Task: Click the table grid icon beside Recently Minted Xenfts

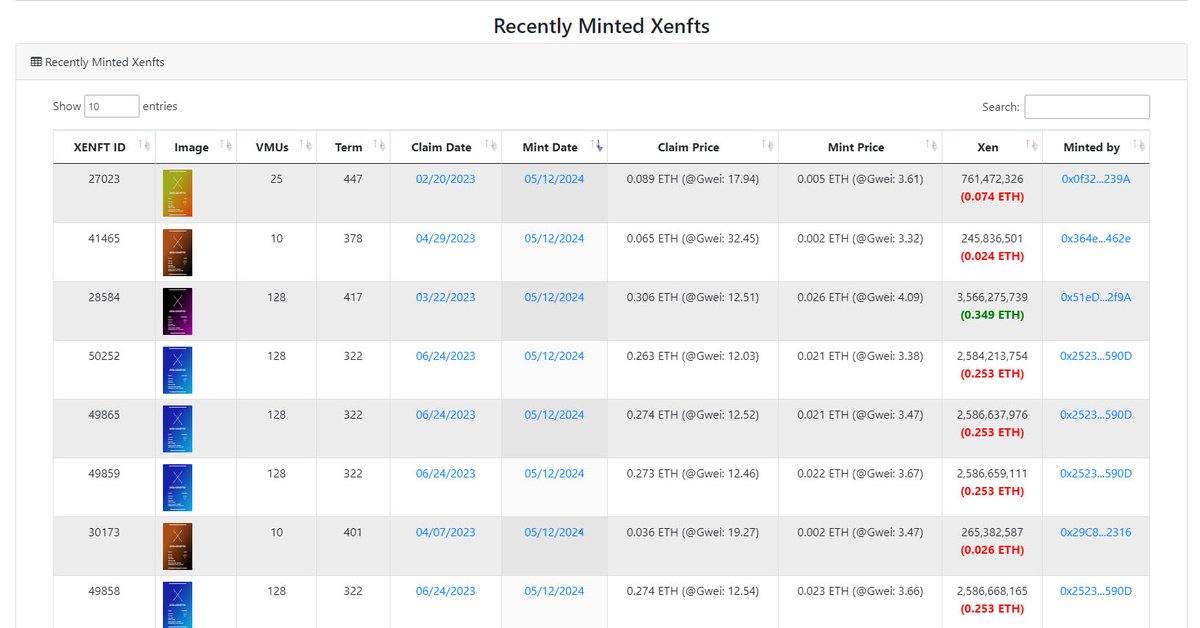Action: 34,61
